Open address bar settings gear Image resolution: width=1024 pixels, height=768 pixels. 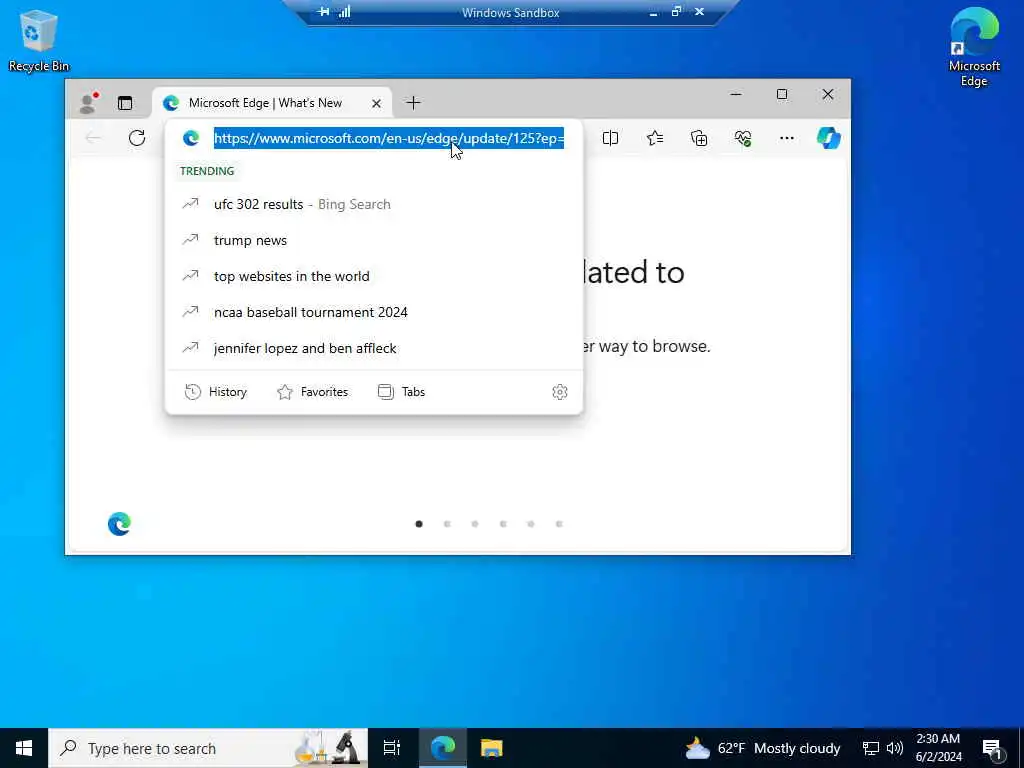560,392
